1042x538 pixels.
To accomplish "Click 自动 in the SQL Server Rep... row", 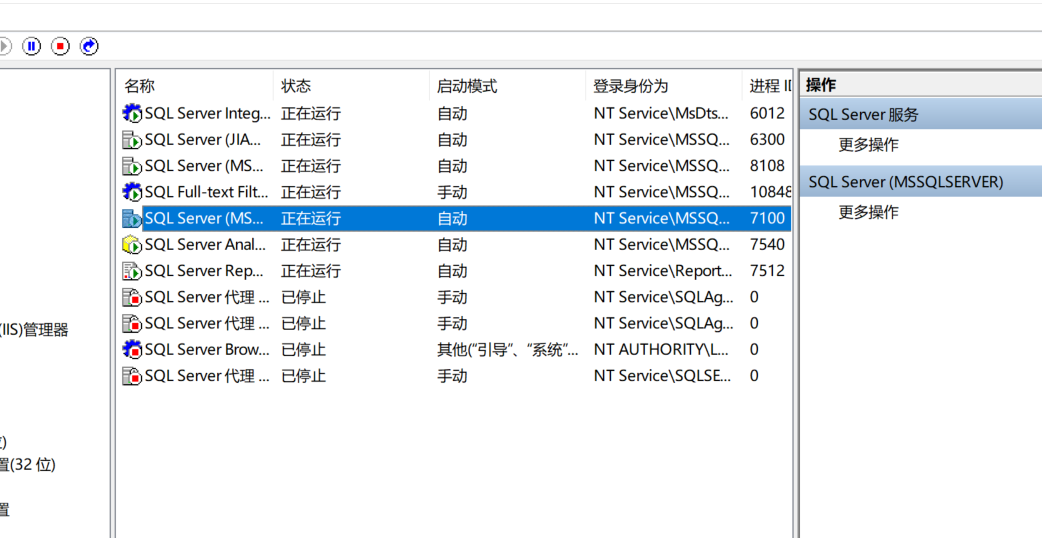I will [x=453, y=271].
